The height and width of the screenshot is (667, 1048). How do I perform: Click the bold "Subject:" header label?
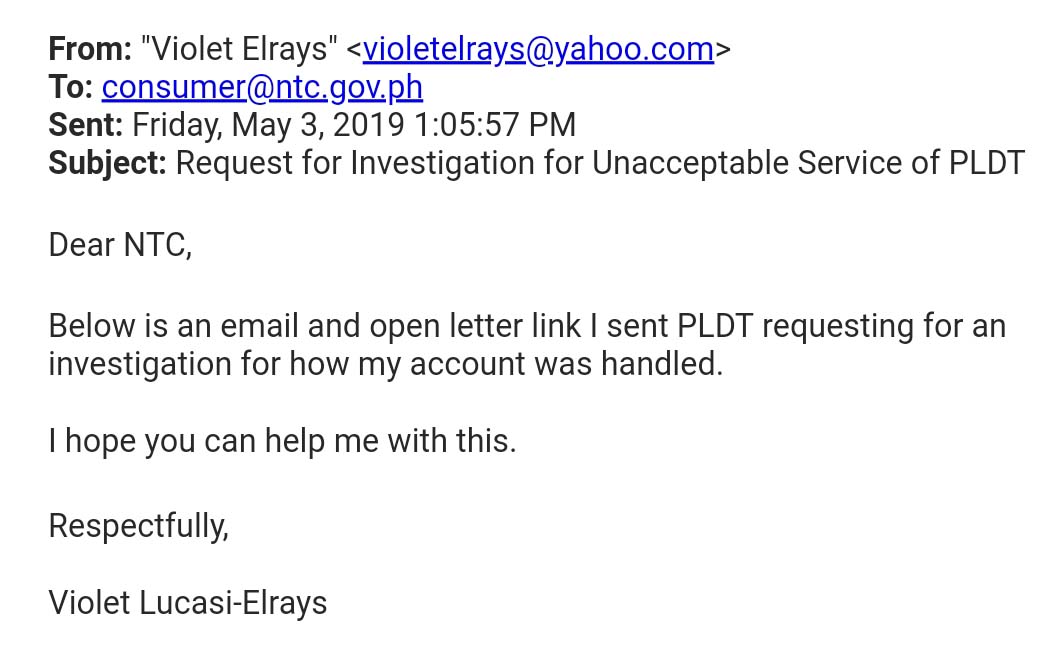108,163
